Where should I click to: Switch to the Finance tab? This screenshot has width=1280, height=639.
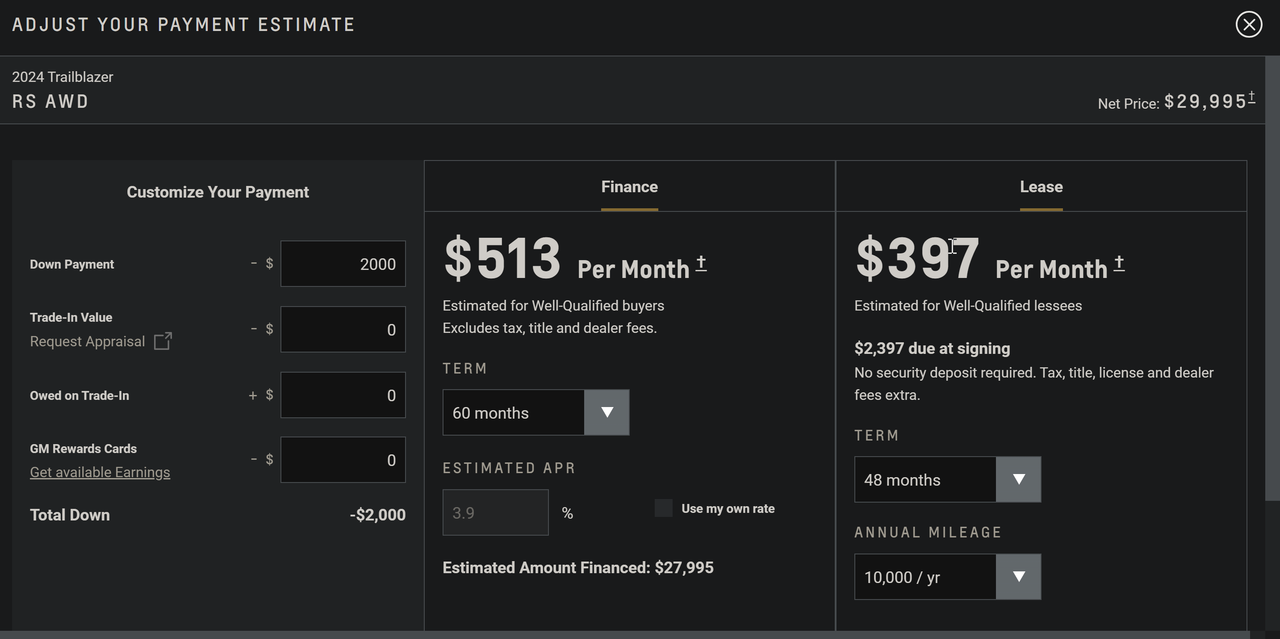click(630, 187)
